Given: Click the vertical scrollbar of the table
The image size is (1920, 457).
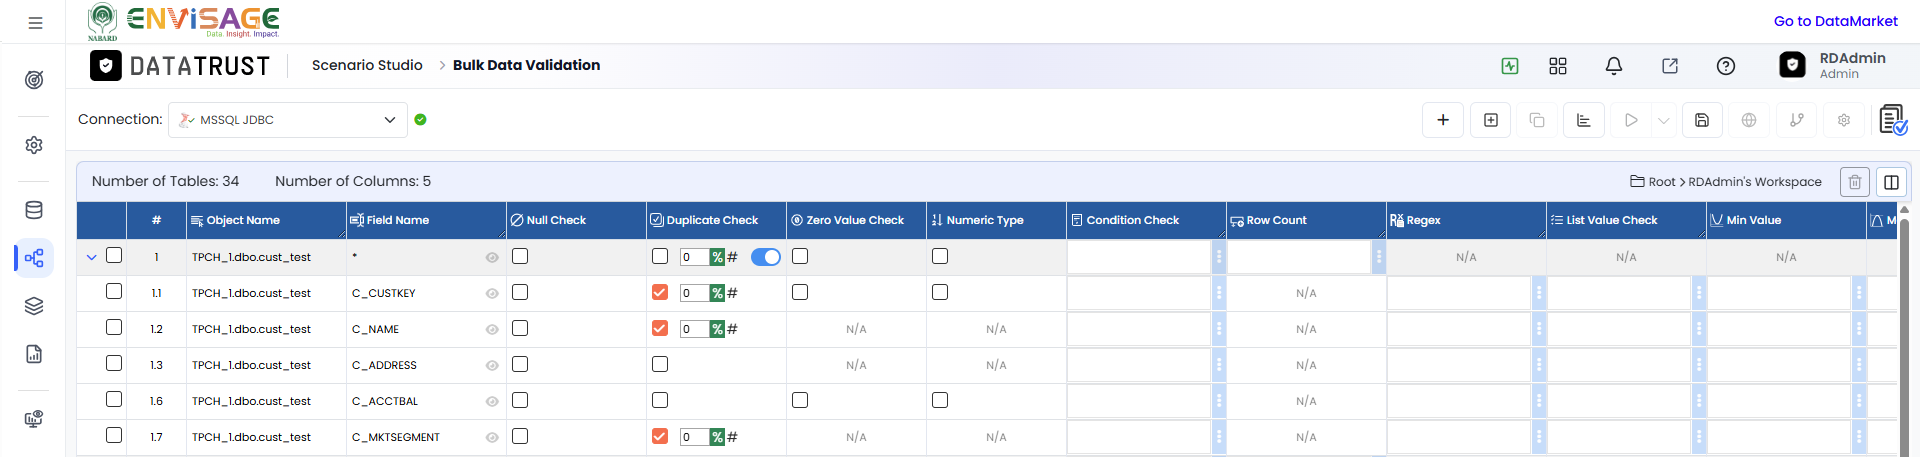Looking at the screenshot, I should coord(1904,330).
